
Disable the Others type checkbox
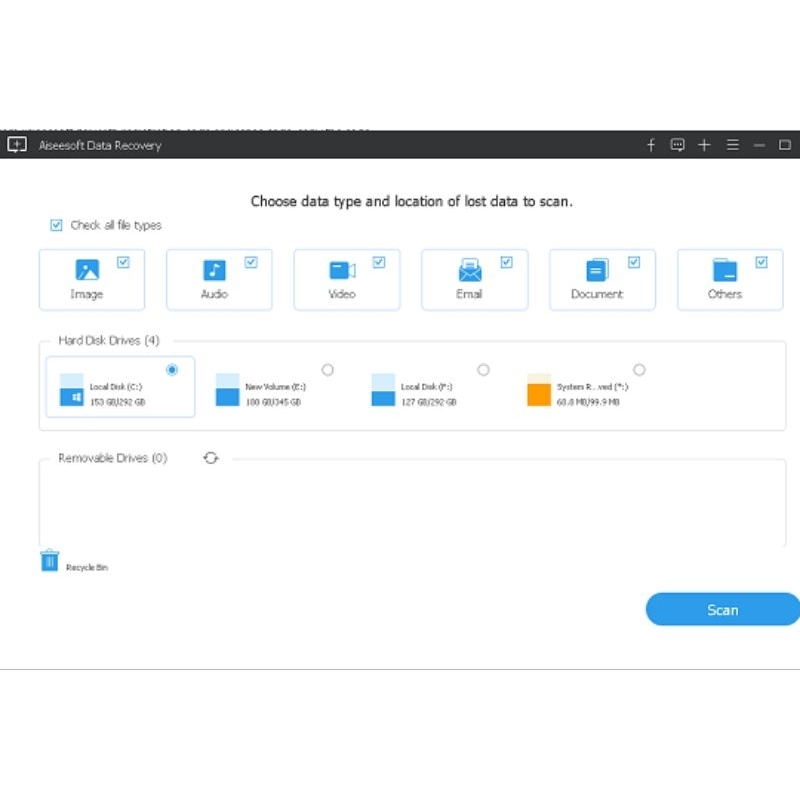pyautogui.click(x=762, y=262)
